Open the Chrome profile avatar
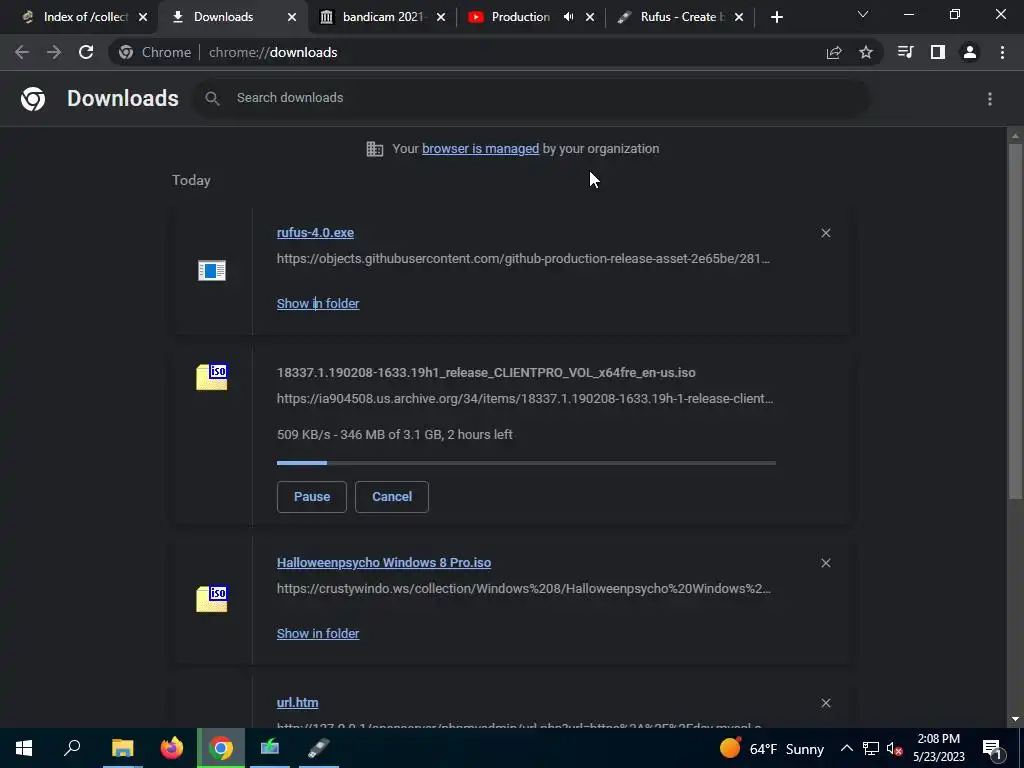 [970, 52]
